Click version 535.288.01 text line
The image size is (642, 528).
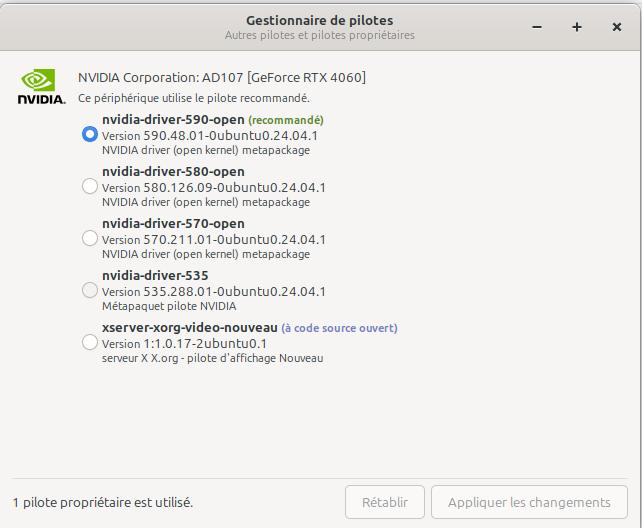point(213,292)
